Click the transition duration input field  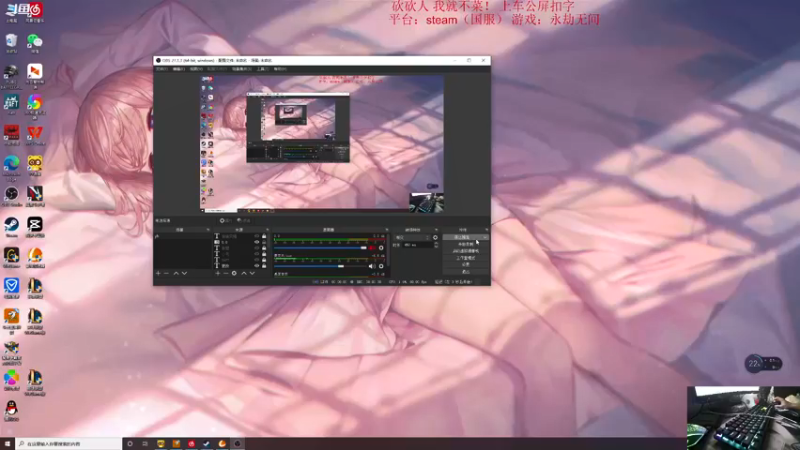pyautogui.click(x=417, y=245)
